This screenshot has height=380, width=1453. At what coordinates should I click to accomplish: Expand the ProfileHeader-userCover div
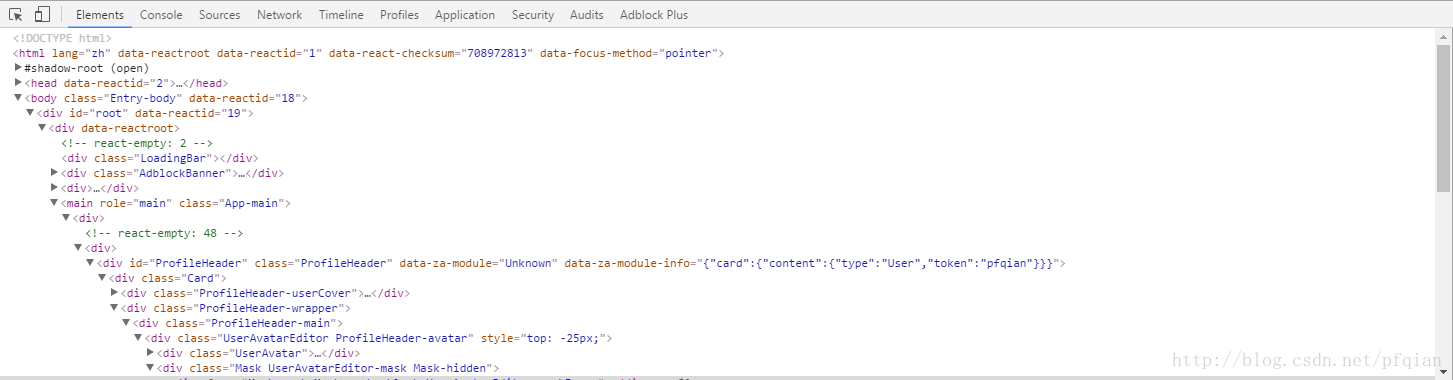114,293
